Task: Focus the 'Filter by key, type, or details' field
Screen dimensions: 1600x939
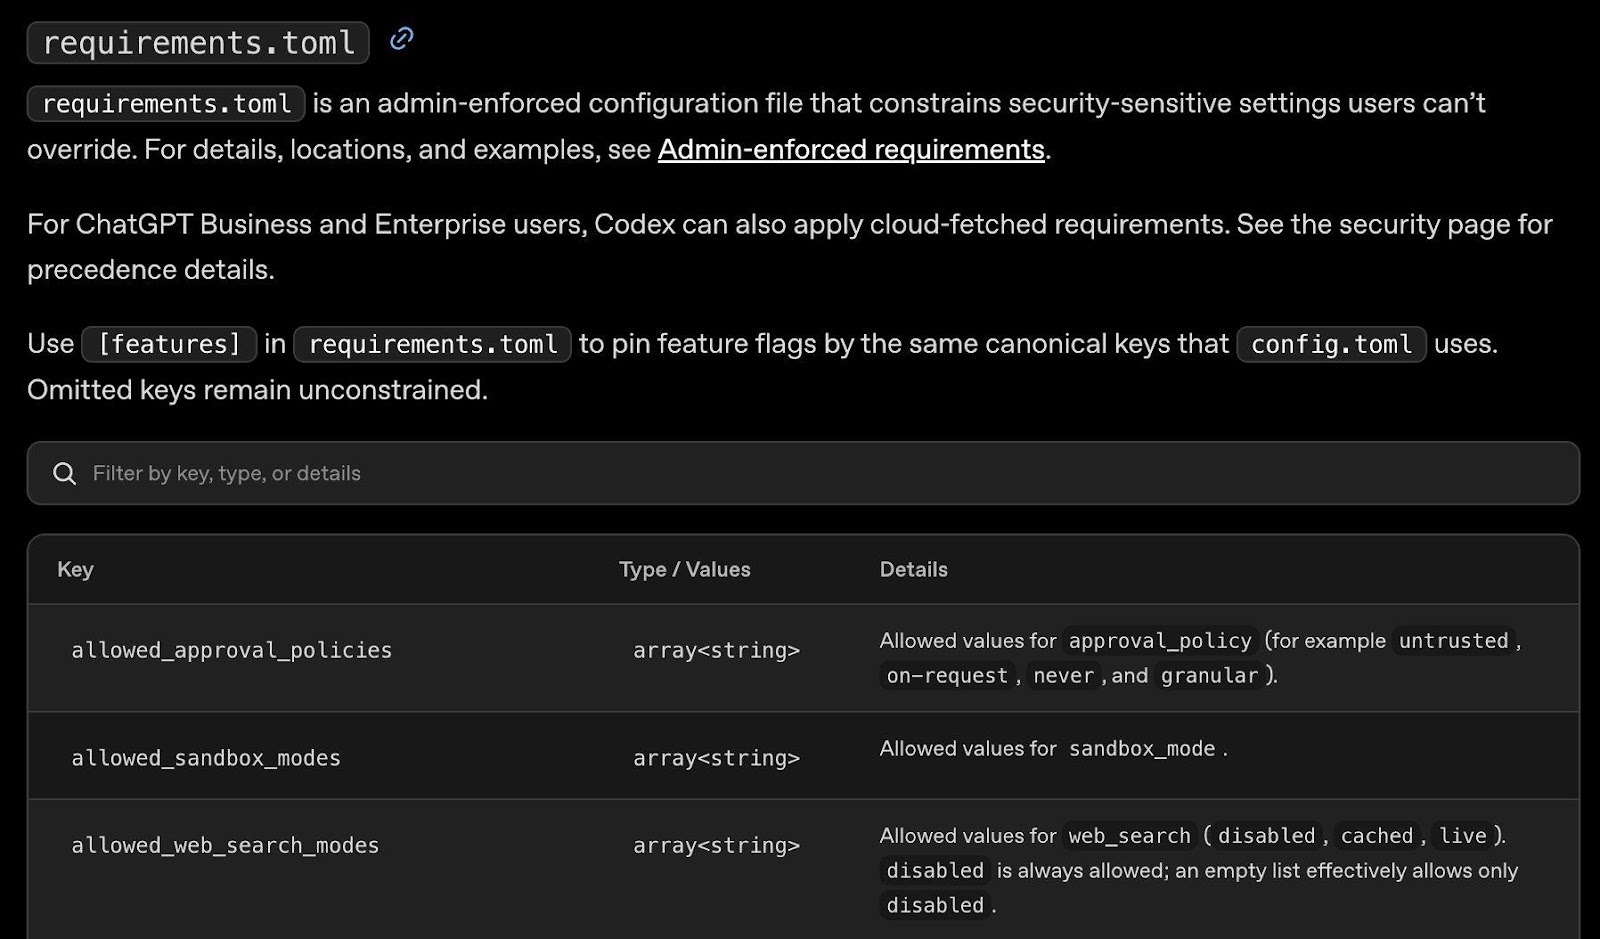Action: (800, 473)
